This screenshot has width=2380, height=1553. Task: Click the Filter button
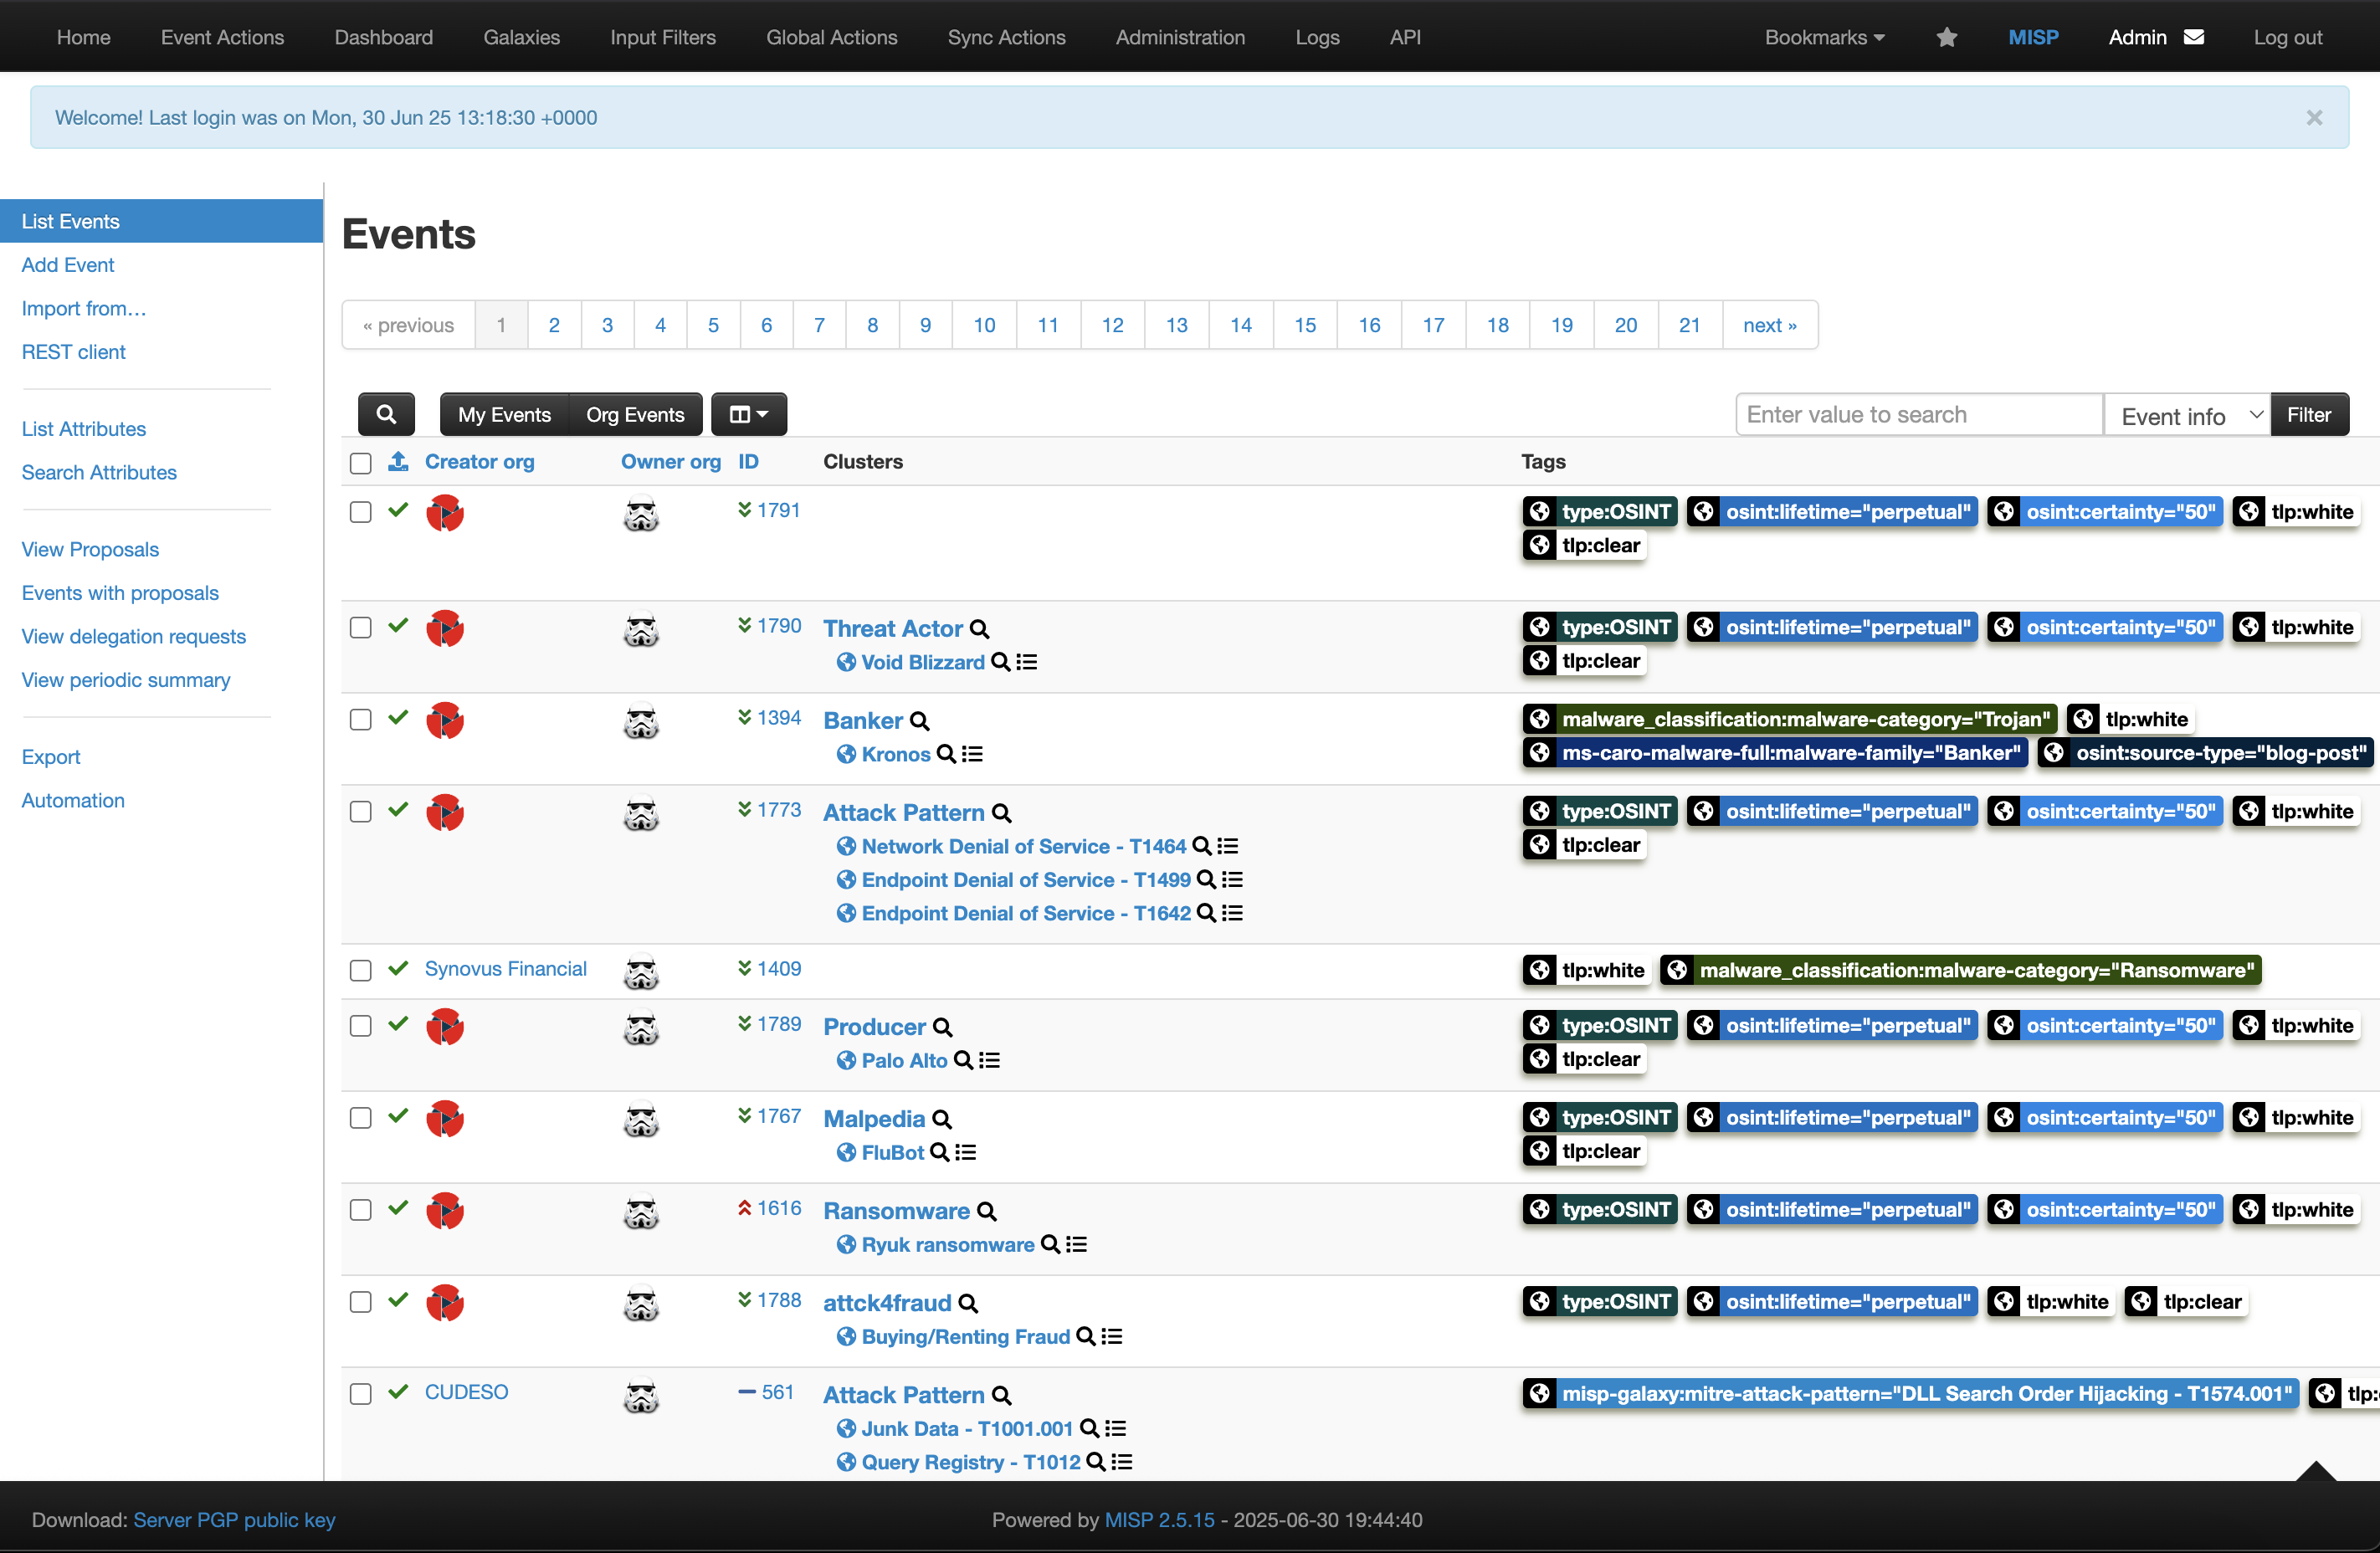(x=2309, y=414)
